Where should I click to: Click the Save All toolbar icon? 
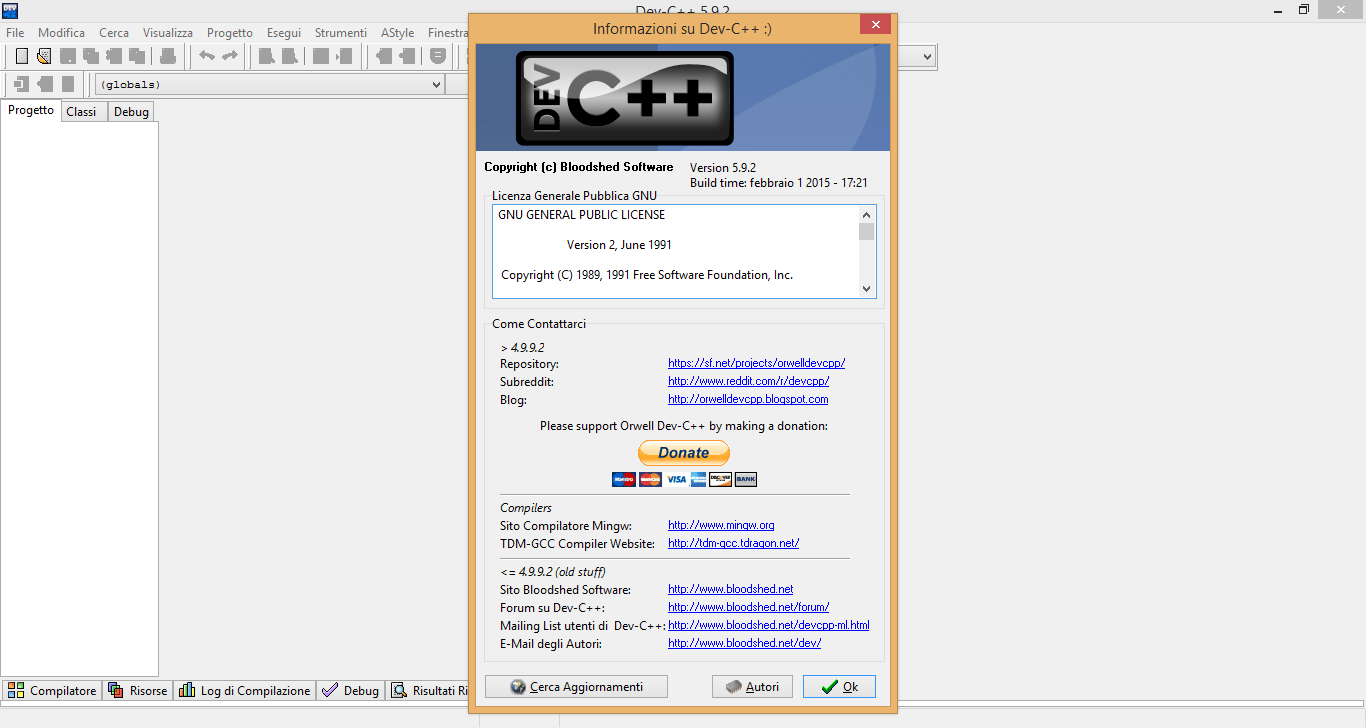[91, 56]
